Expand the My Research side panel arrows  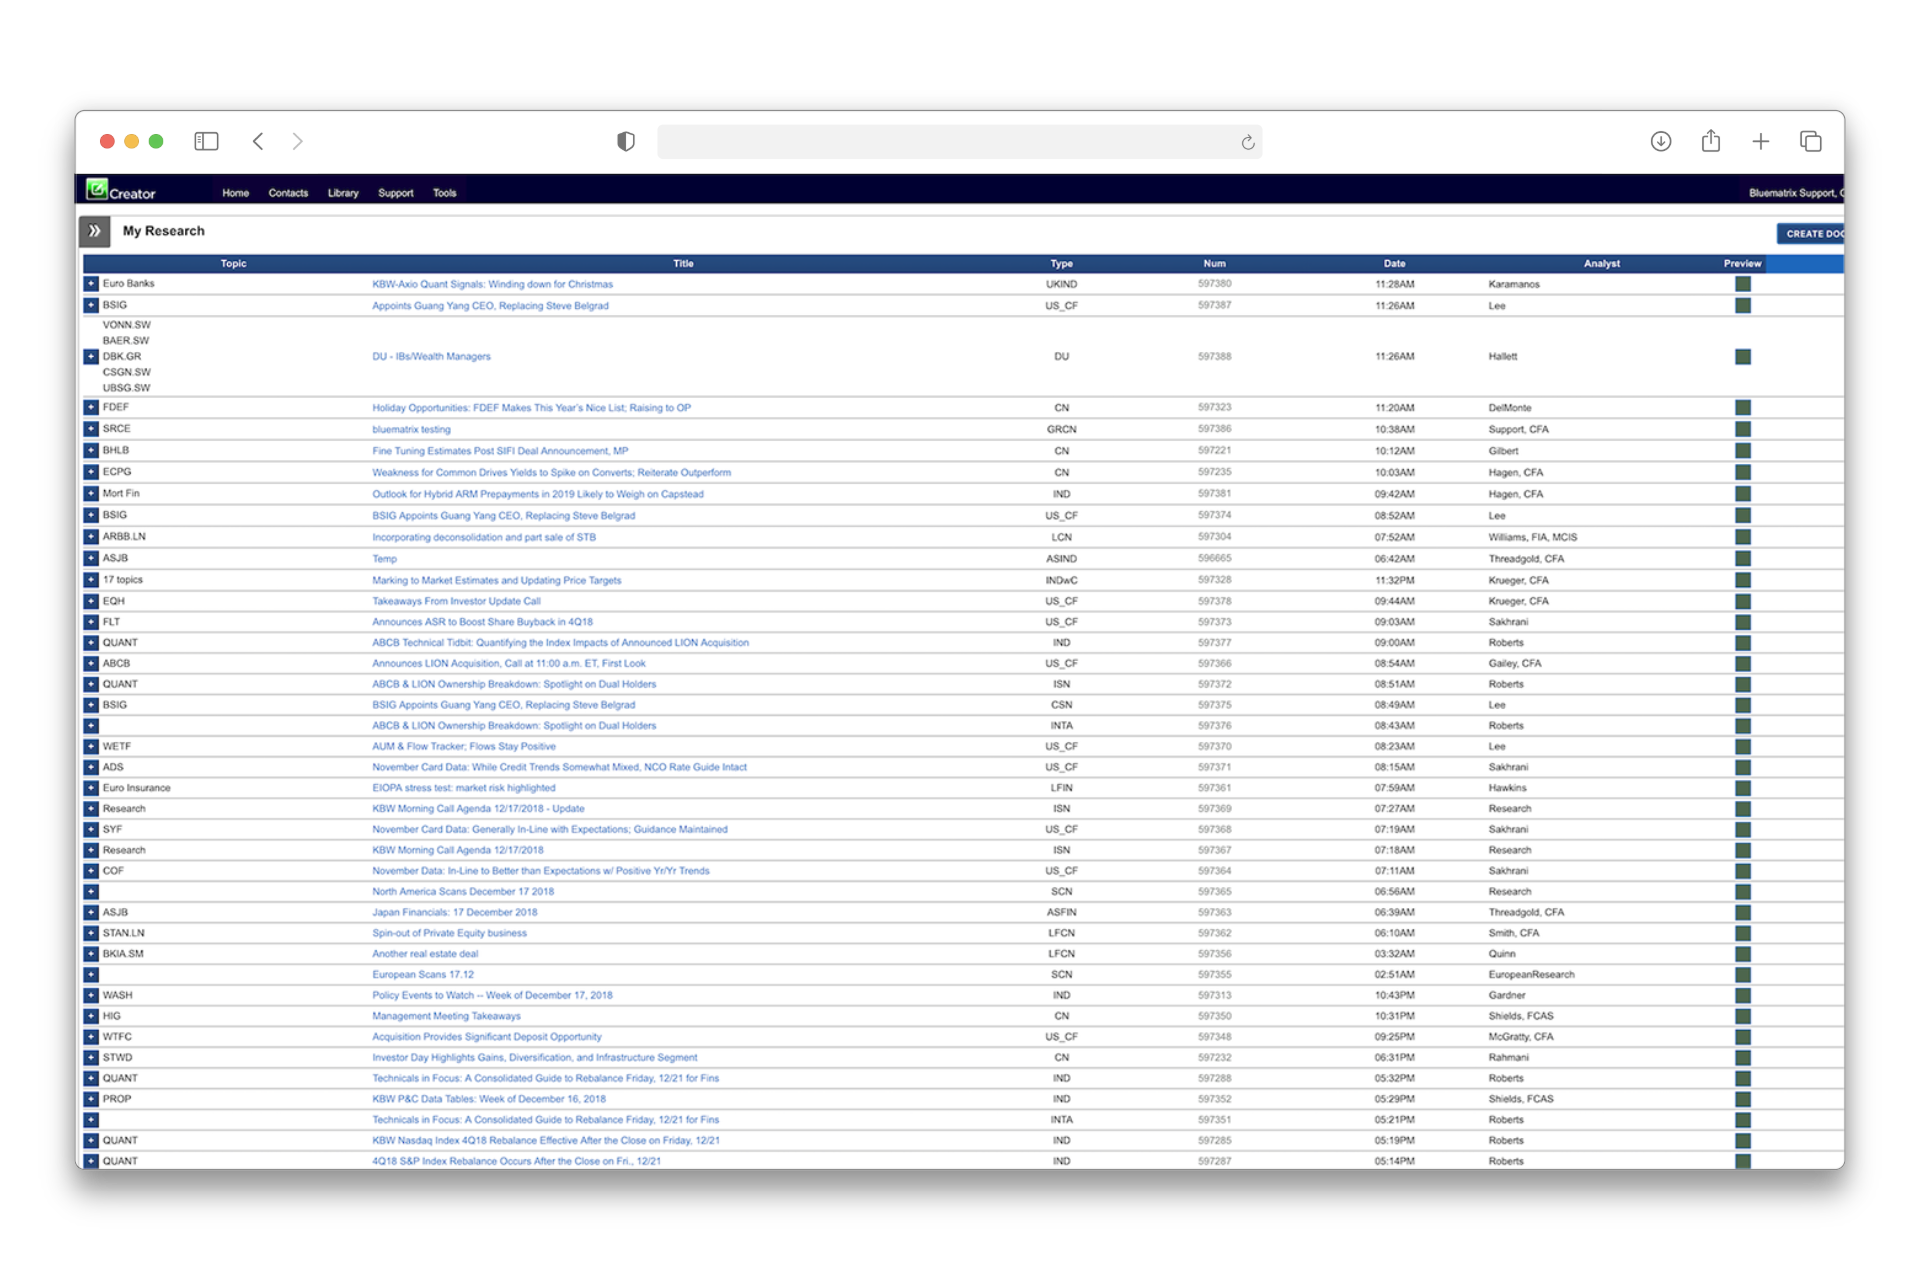tap(95, 231)
